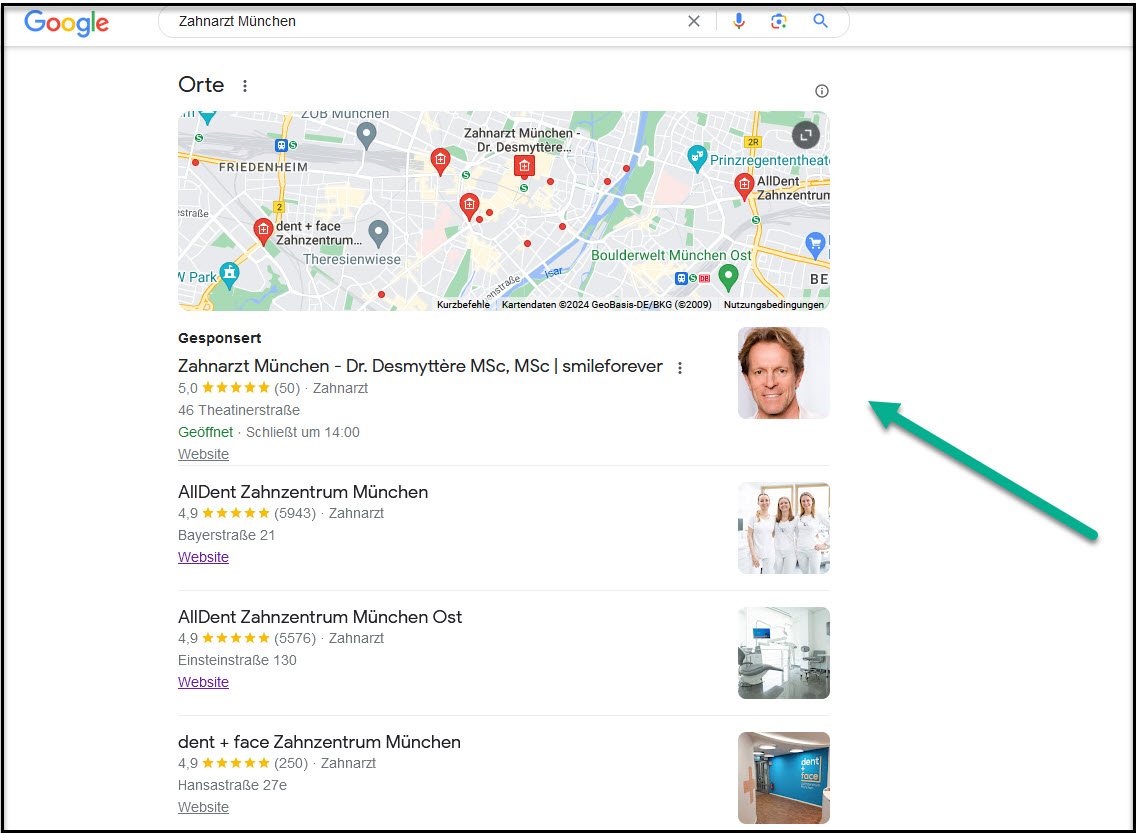Open Google Lens image search

pos(779,21)
